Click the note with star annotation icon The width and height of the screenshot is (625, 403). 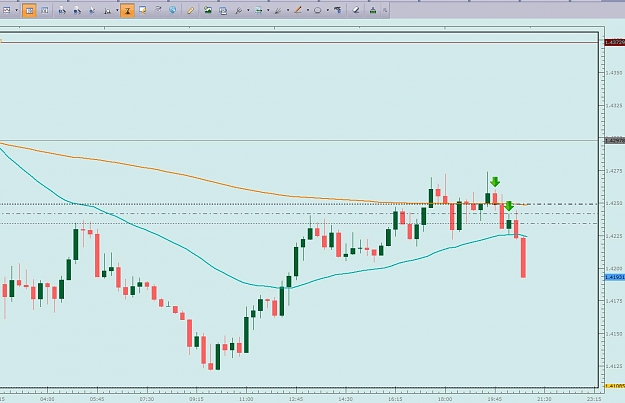pyautogui.click(x=142, y=10)
